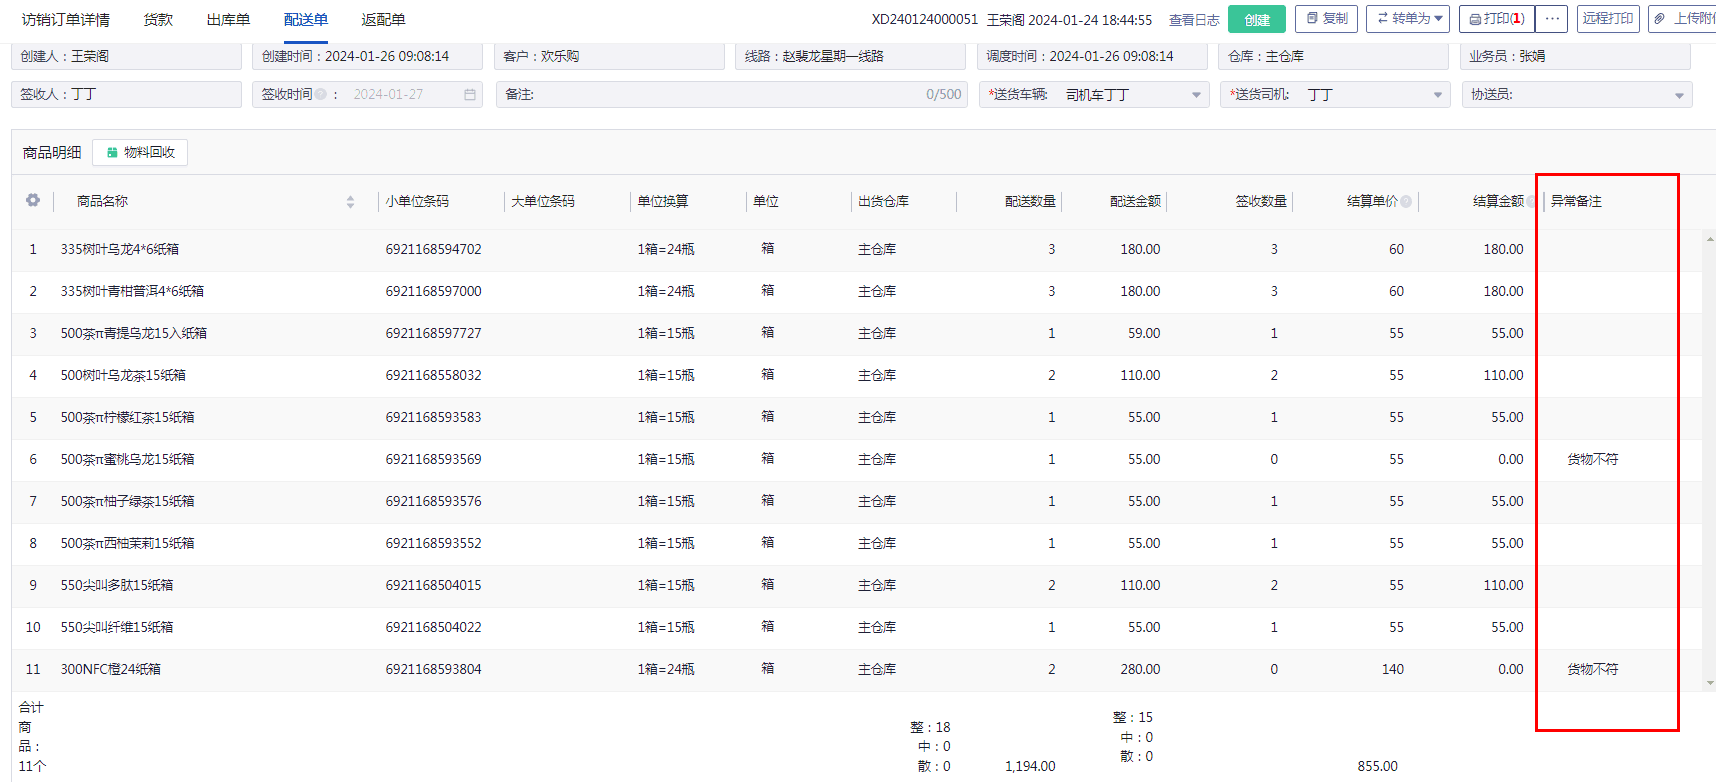Click the total 1,194.00 amount
Screen dimensions: 1716x782
click(1030, 766)
